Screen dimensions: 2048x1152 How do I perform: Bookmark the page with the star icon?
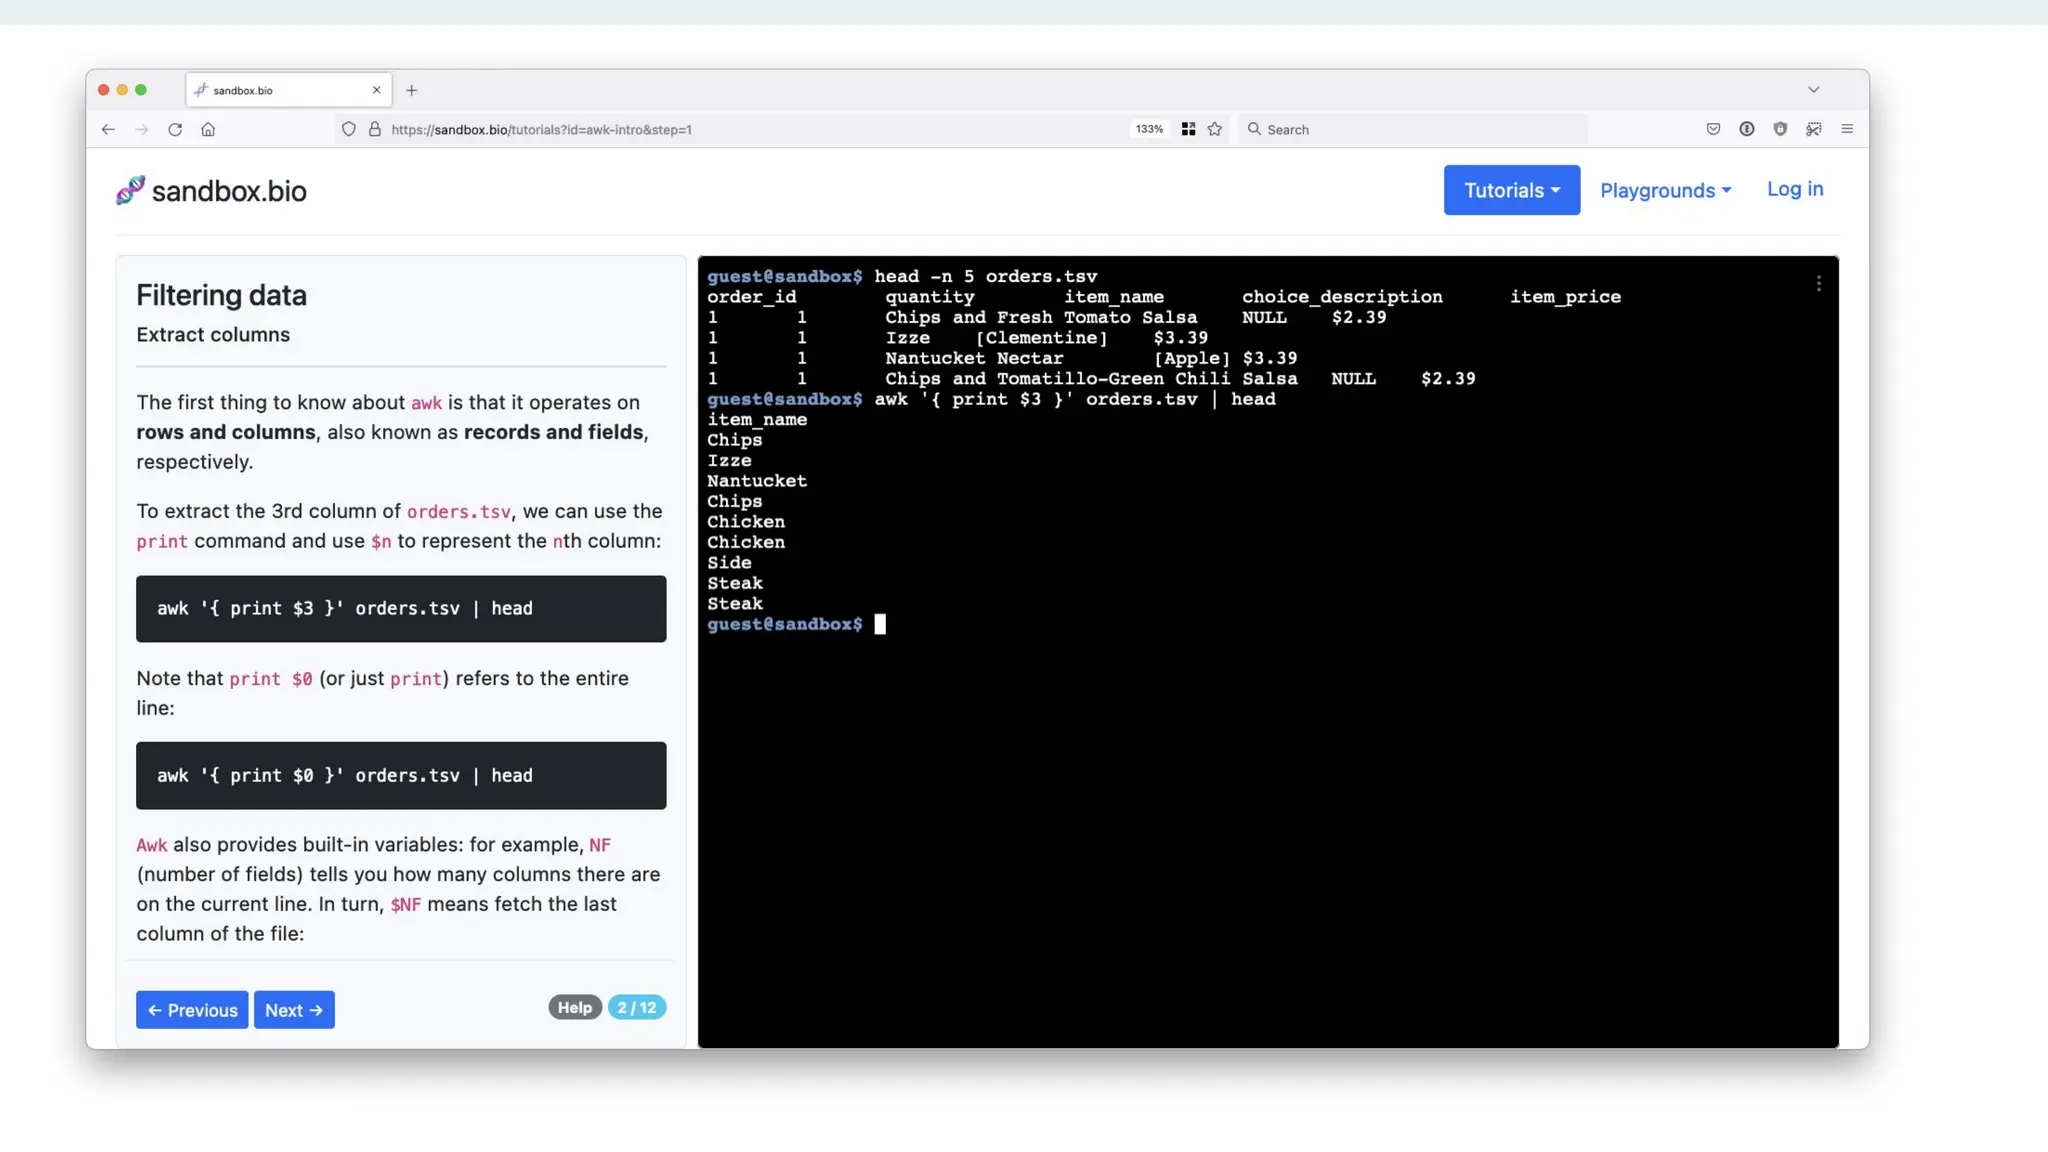[x=1214, y=129]
